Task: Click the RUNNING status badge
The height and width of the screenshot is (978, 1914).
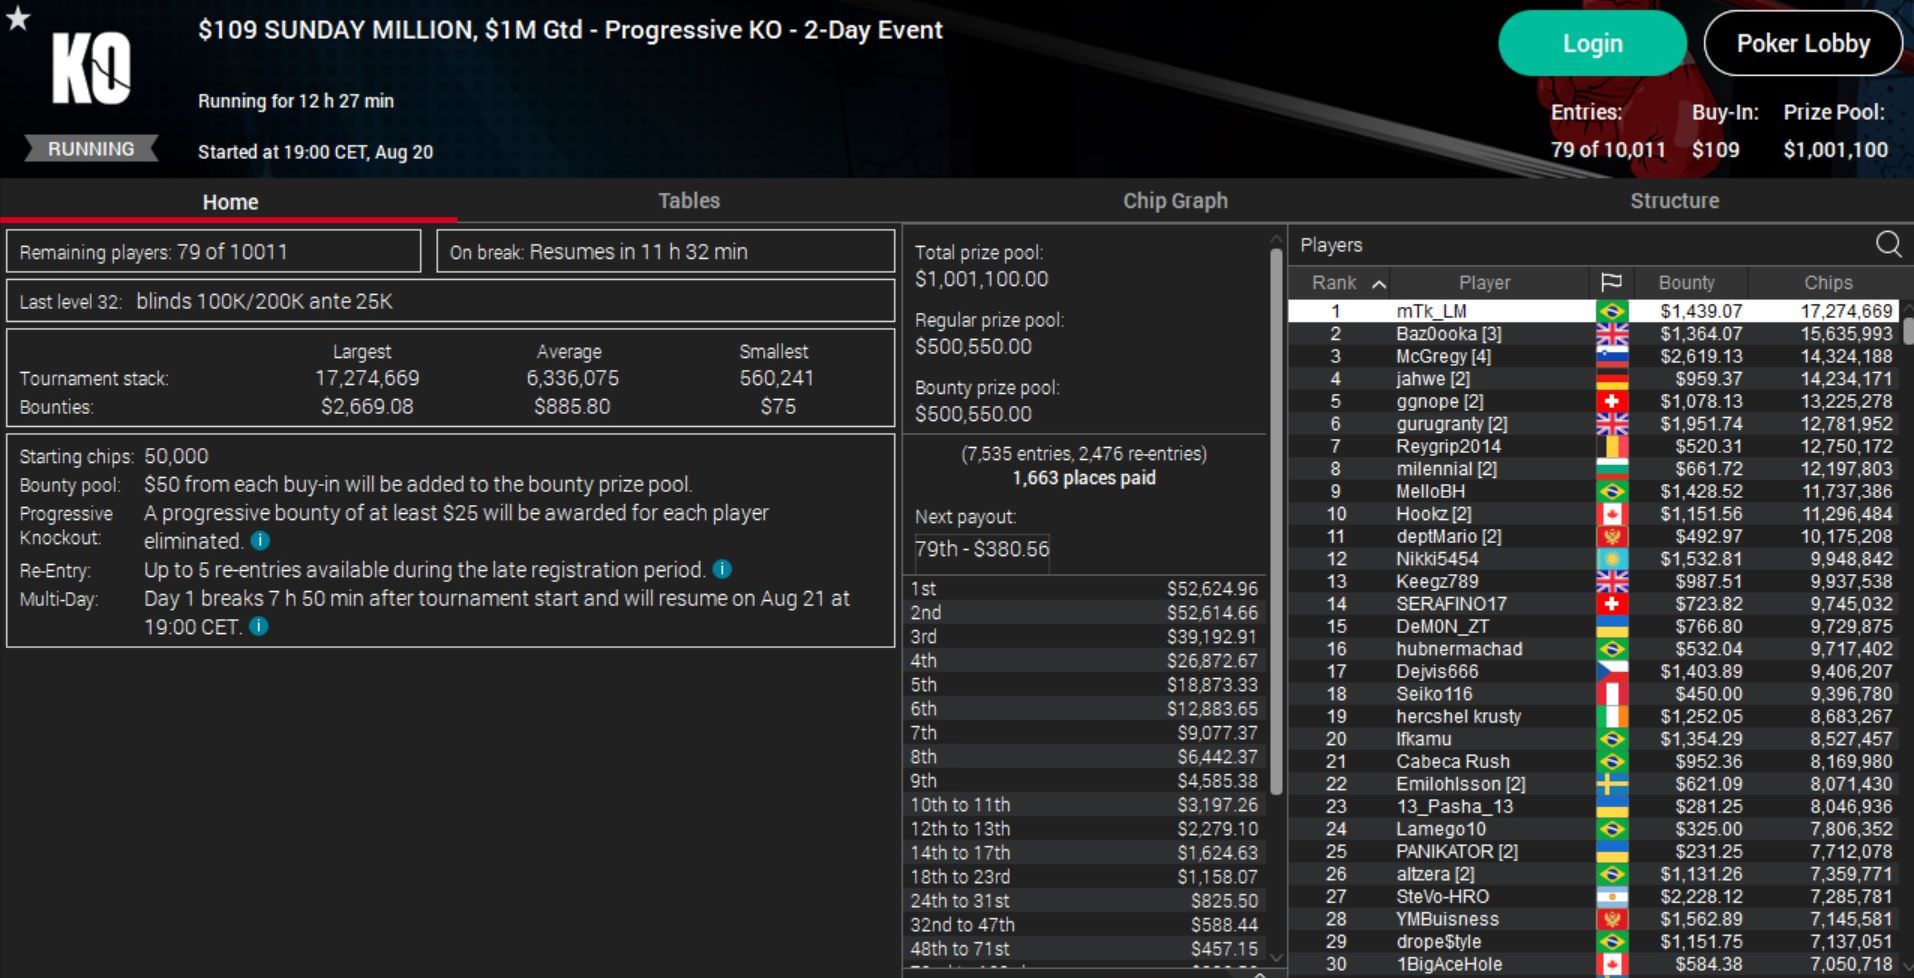Action: click(91, 149)
